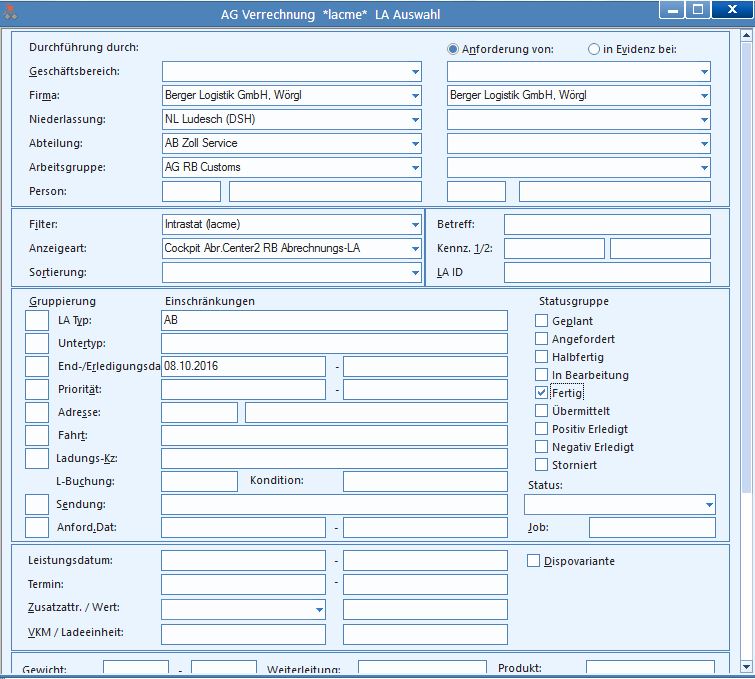
Task: Click the Job input field
Action: pyautogui.click(x=652, y=528)
